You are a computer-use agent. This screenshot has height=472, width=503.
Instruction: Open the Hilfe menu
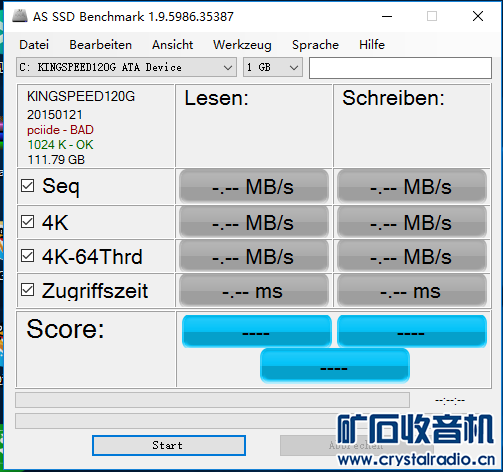(x=372, y=45)
